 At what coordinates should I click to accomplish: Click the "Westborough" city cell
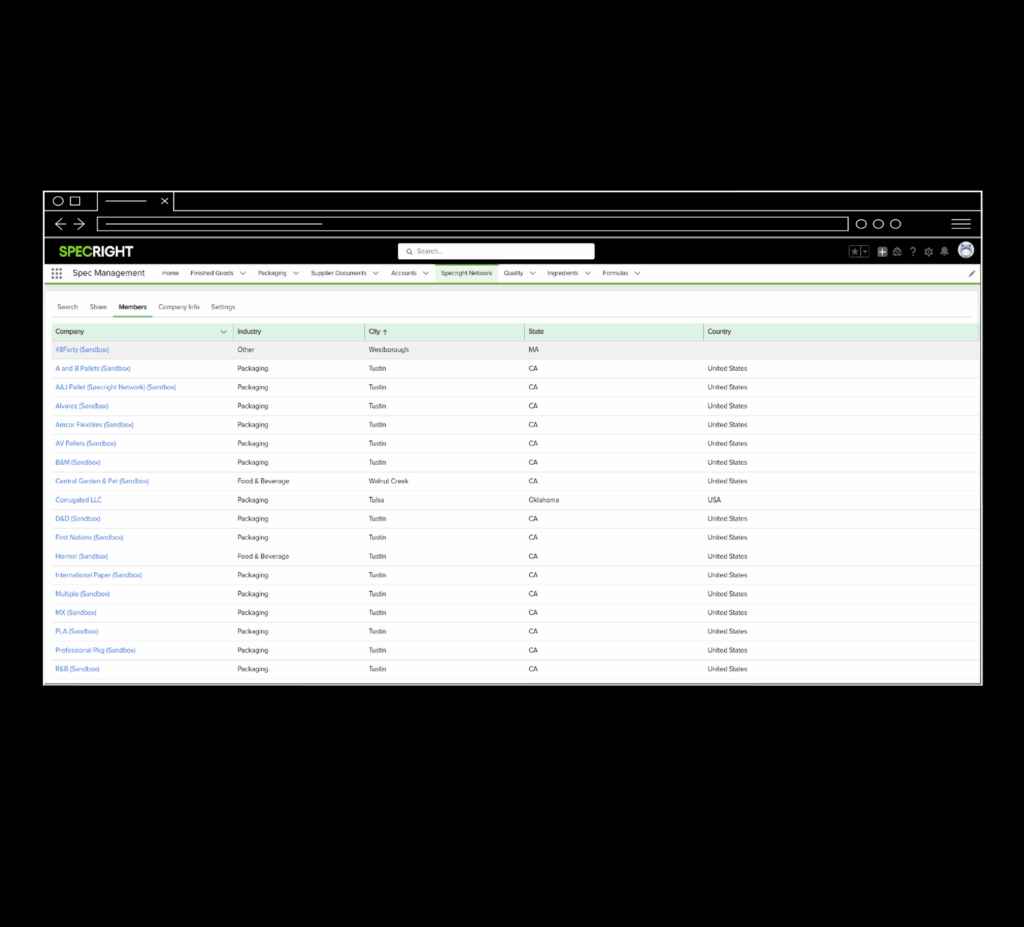pyautogui.click(x=389, y=350)
